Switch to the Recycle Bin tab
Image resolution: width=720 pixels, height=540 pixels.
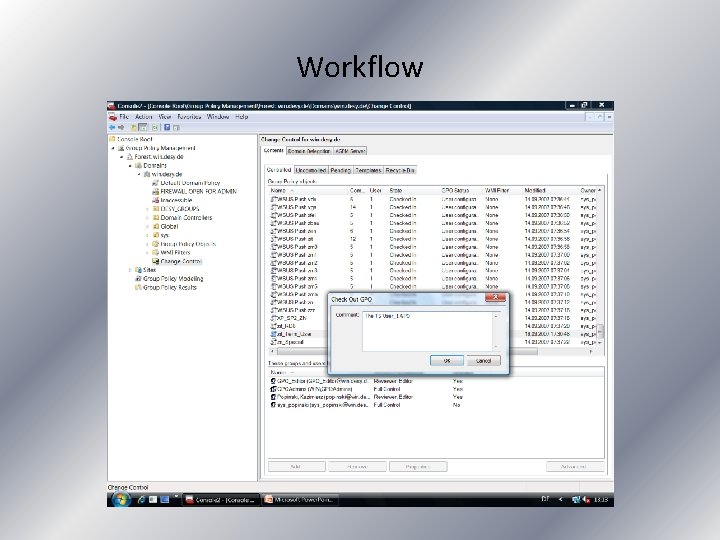(400, 170)
